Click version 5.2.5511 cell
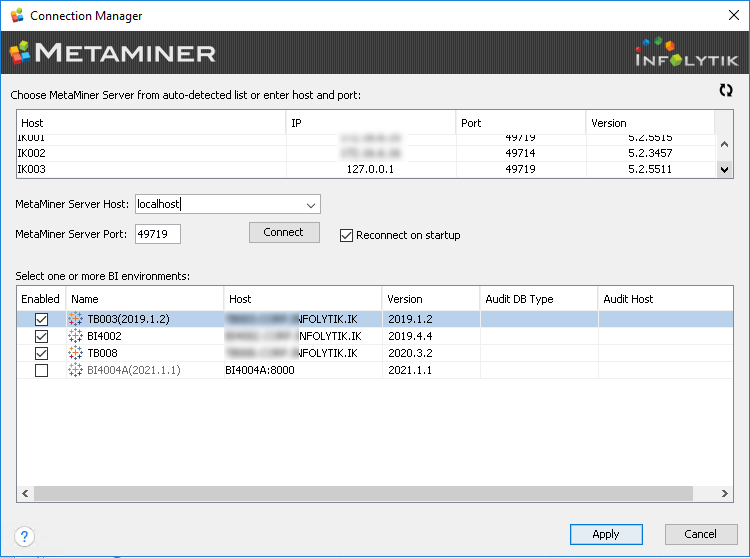750x558 pixels. [x=650, y=169]
